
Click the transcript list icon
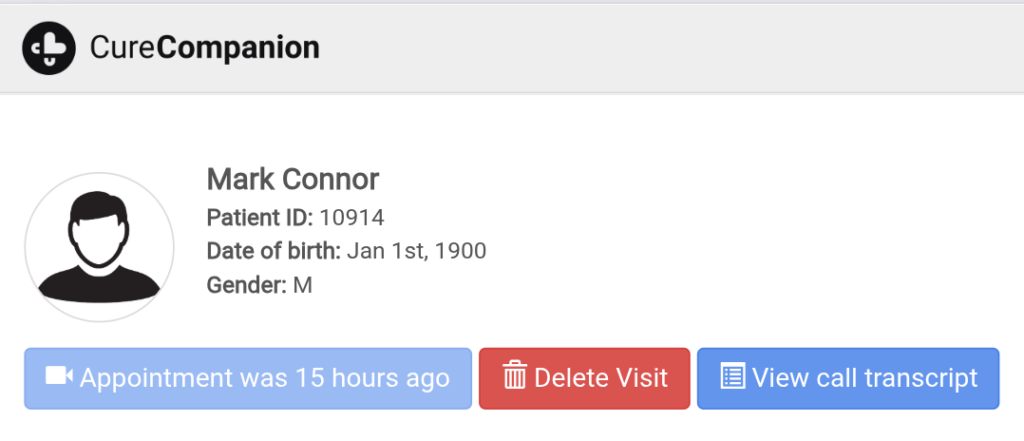[x=733, y=377]
